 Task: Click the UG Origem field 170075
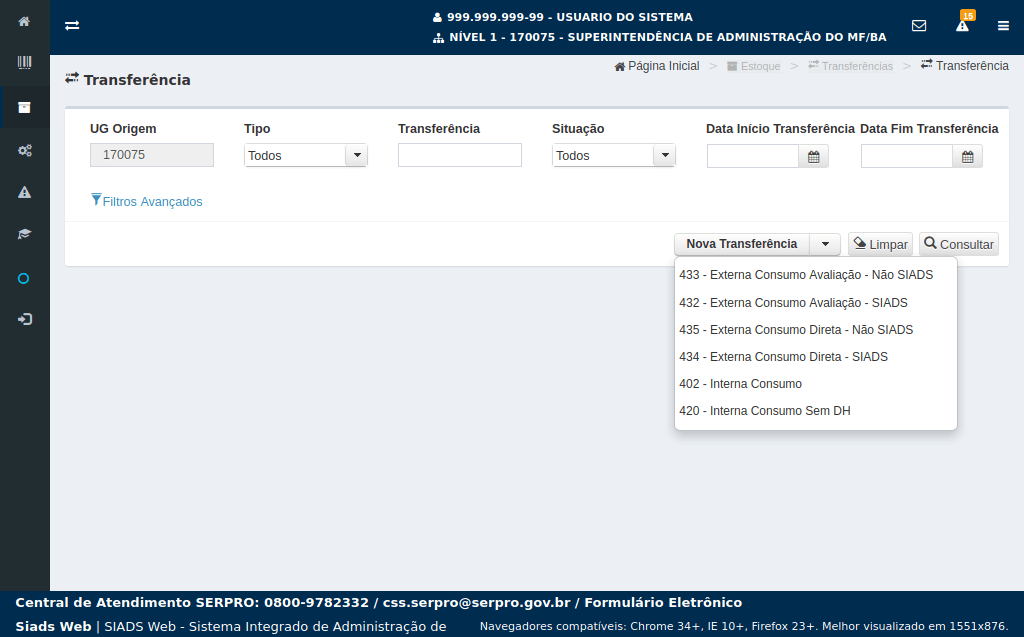[x=152, y=155]
